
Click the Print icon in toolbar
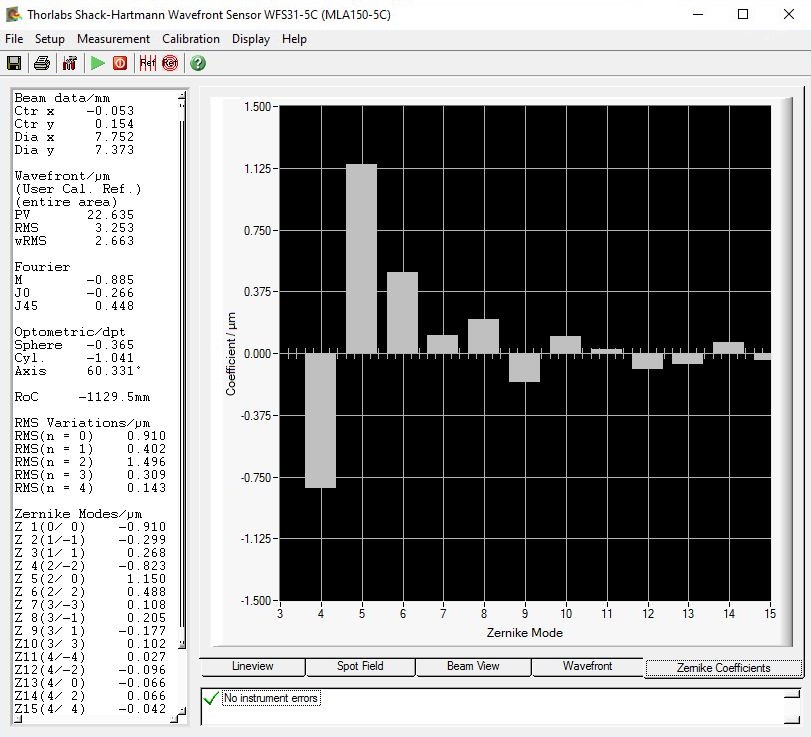42,63
